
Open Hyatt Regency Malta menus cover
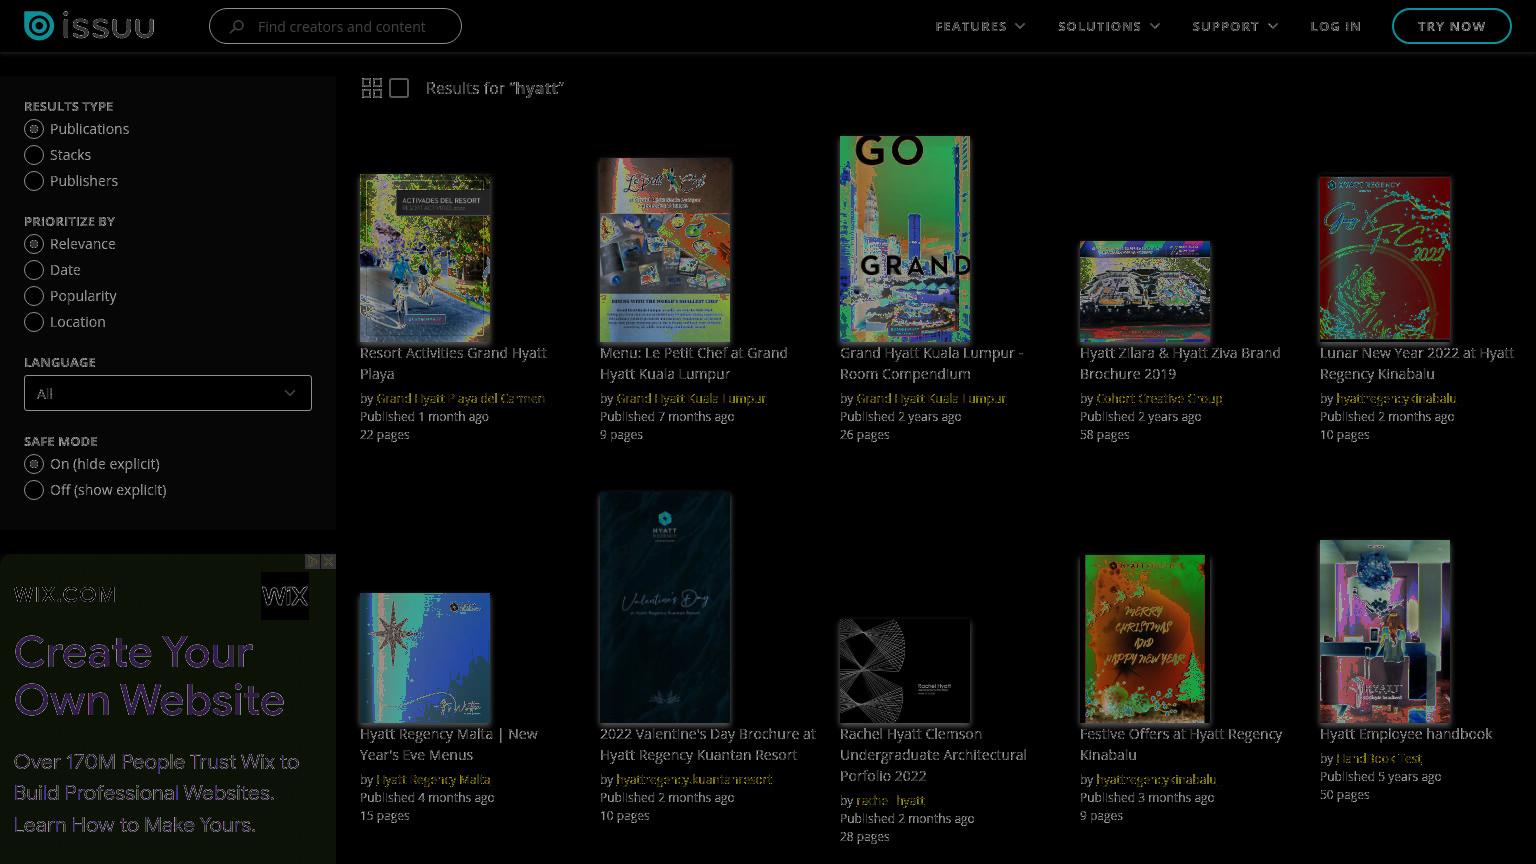[x=425, y=658]
